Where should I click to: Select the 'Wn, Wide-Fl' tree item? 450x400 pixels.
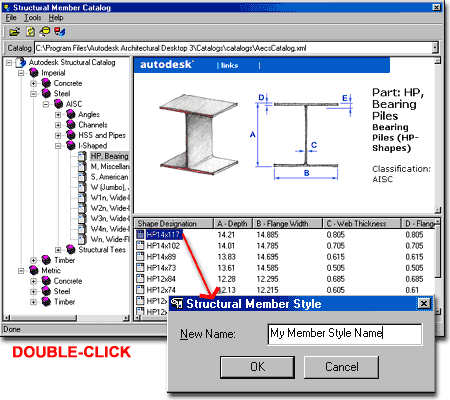tap(110, 239)
